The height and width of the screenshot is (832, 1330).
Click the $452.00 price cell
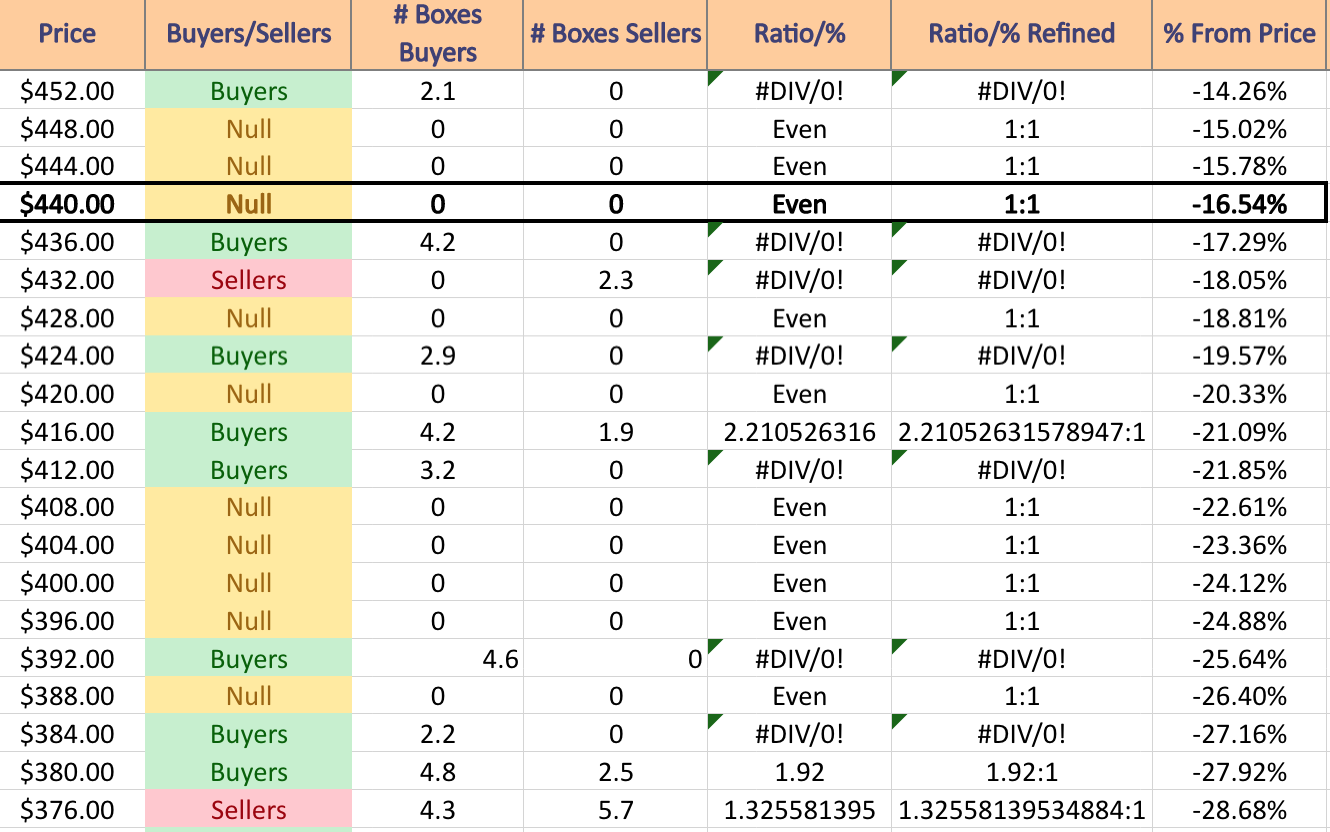click(72, 91)
